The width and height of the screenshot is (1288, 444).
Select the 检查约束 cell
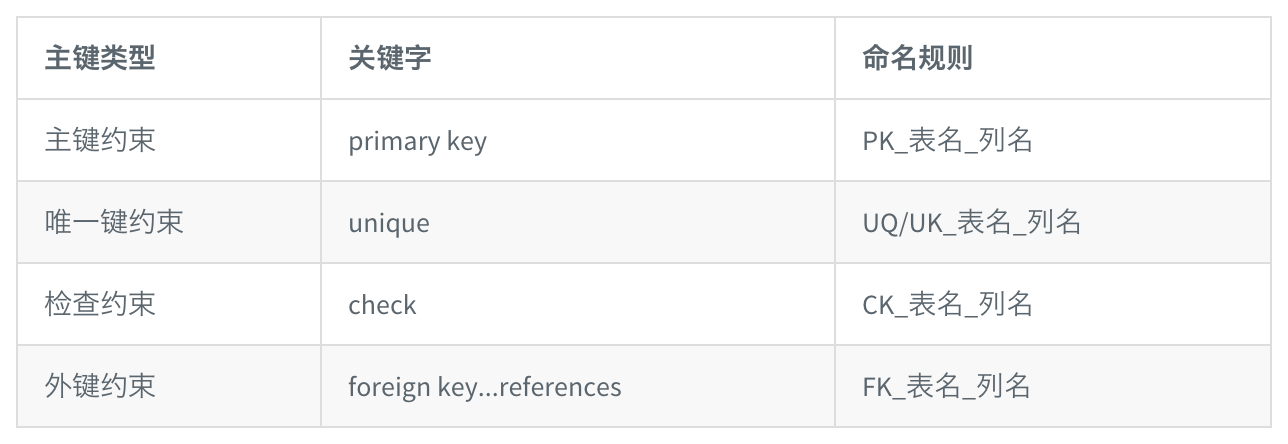100,304
